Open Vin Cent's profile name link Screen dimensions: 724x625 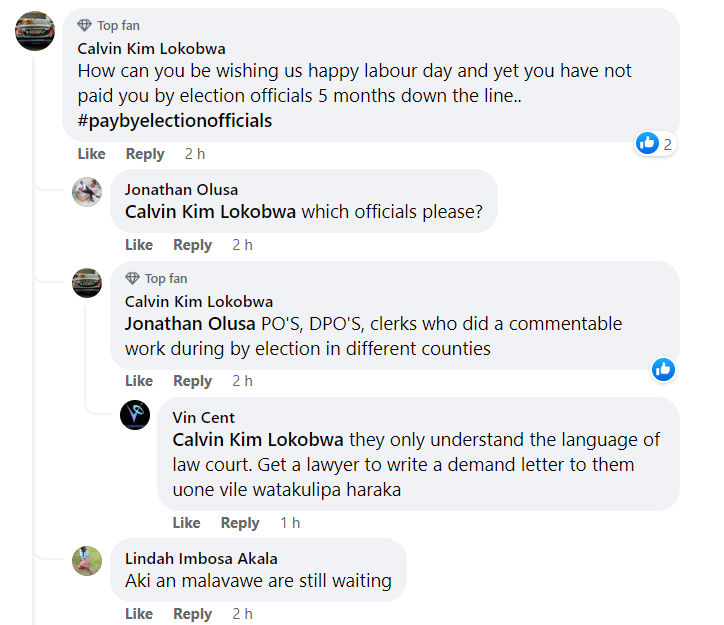[x=204, y=417]
